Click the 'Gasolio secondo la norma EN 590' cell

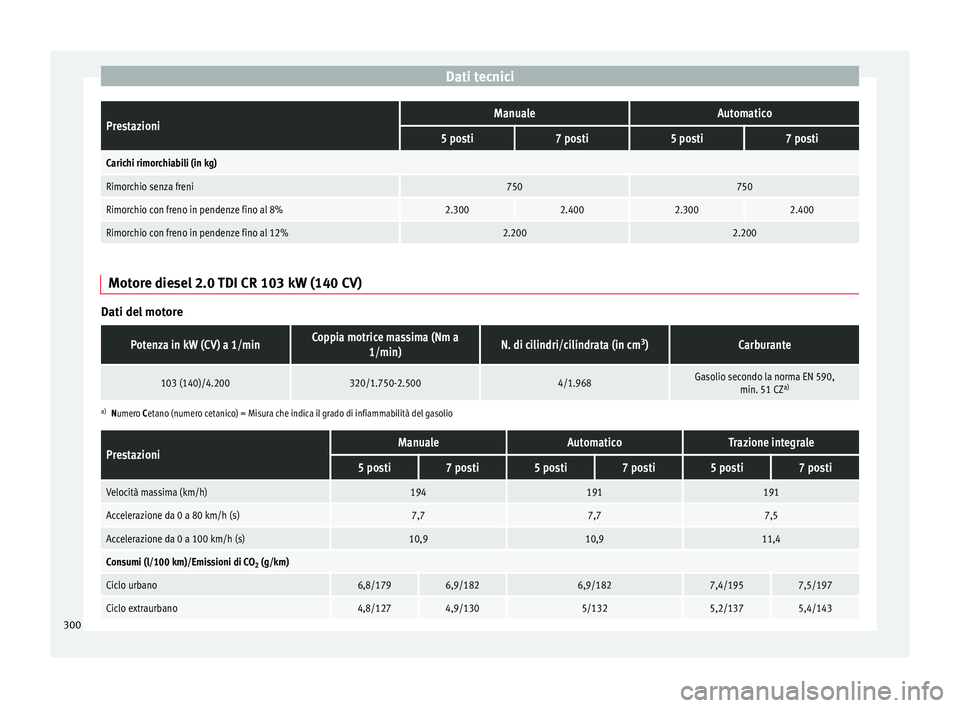point(764,383)
